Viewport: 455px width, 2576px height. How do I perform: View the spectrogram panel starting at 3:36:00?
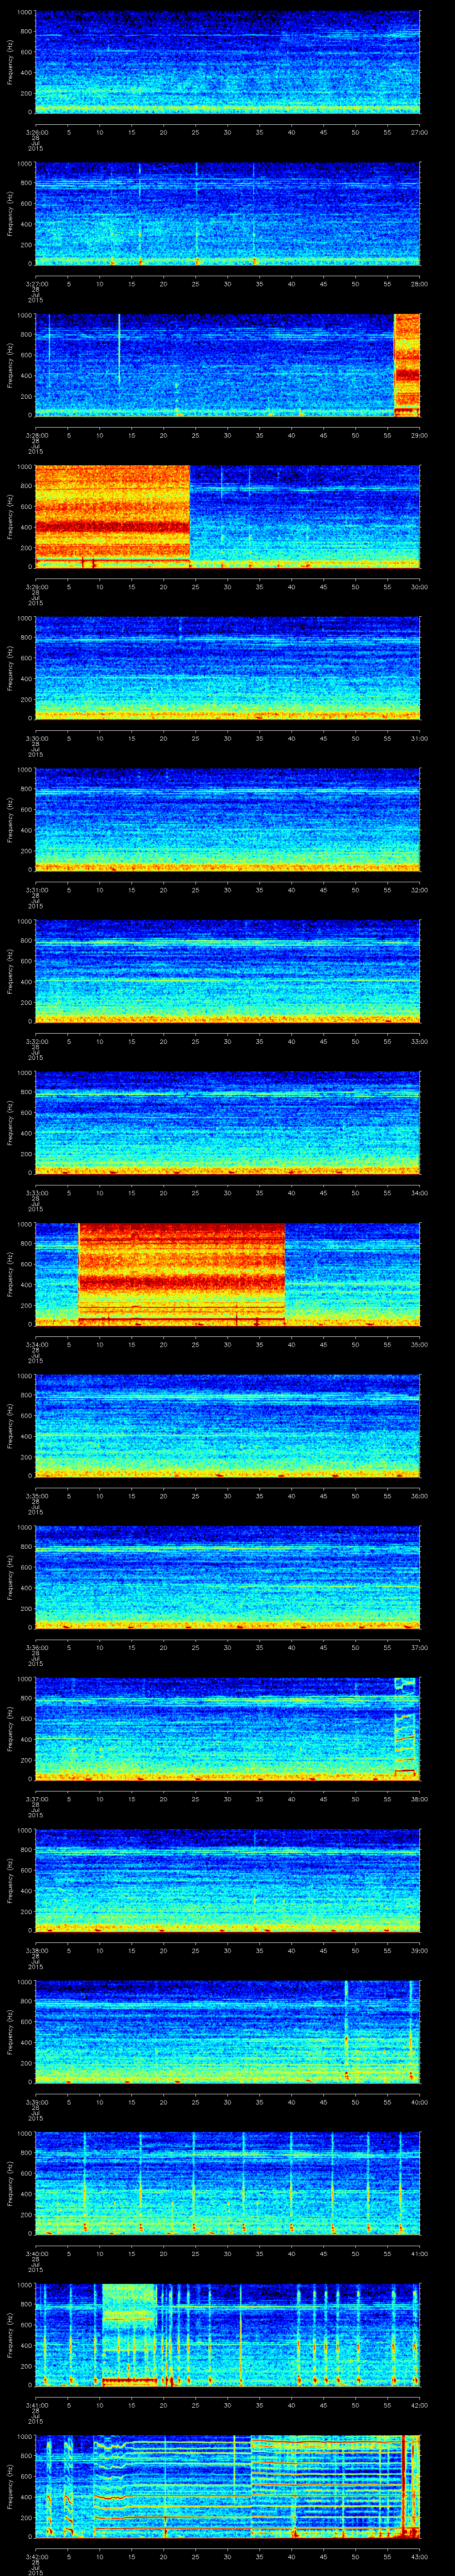tap(227, 1578)
